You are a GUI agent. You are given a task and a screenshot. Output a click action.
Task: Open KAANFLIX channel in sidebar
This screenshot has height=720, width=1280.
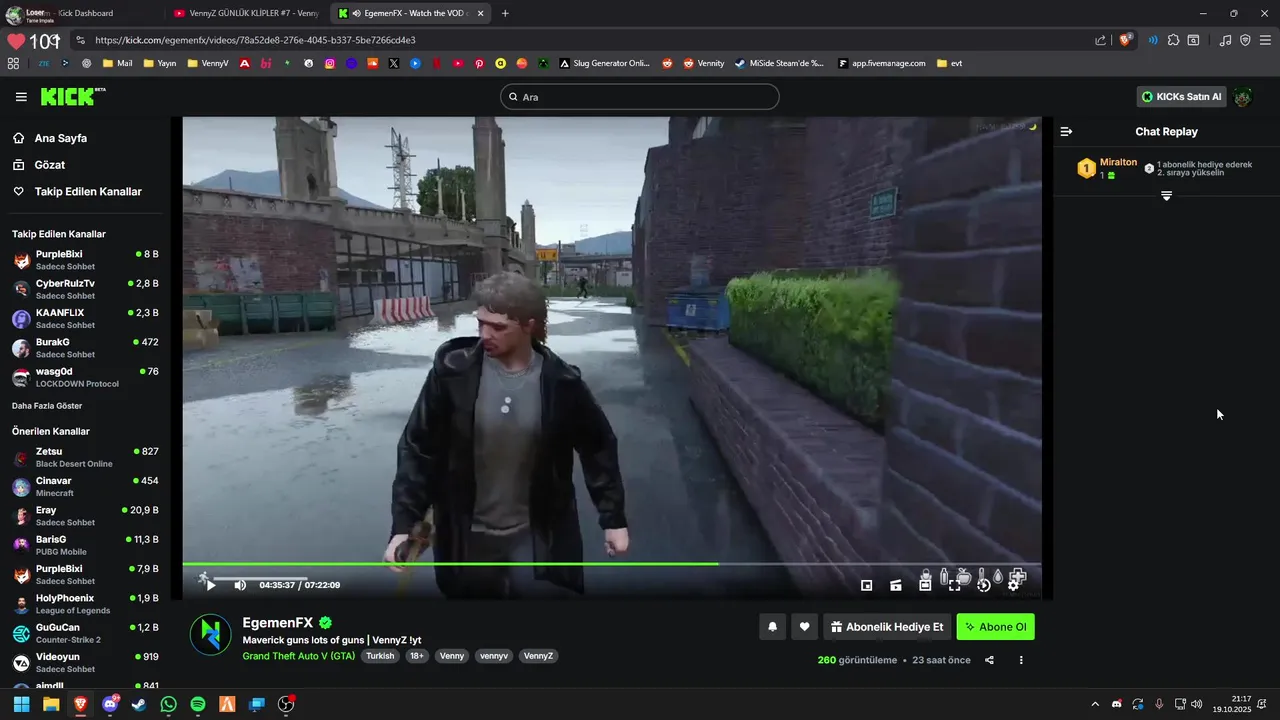tap(85, 318)
